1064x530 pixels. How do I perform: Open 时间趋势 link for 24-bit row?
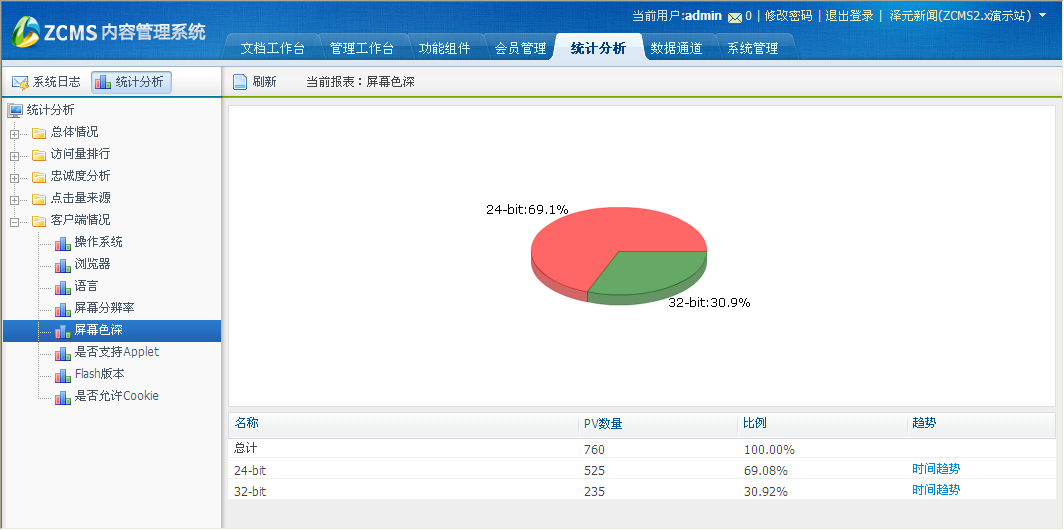(935, 469)
